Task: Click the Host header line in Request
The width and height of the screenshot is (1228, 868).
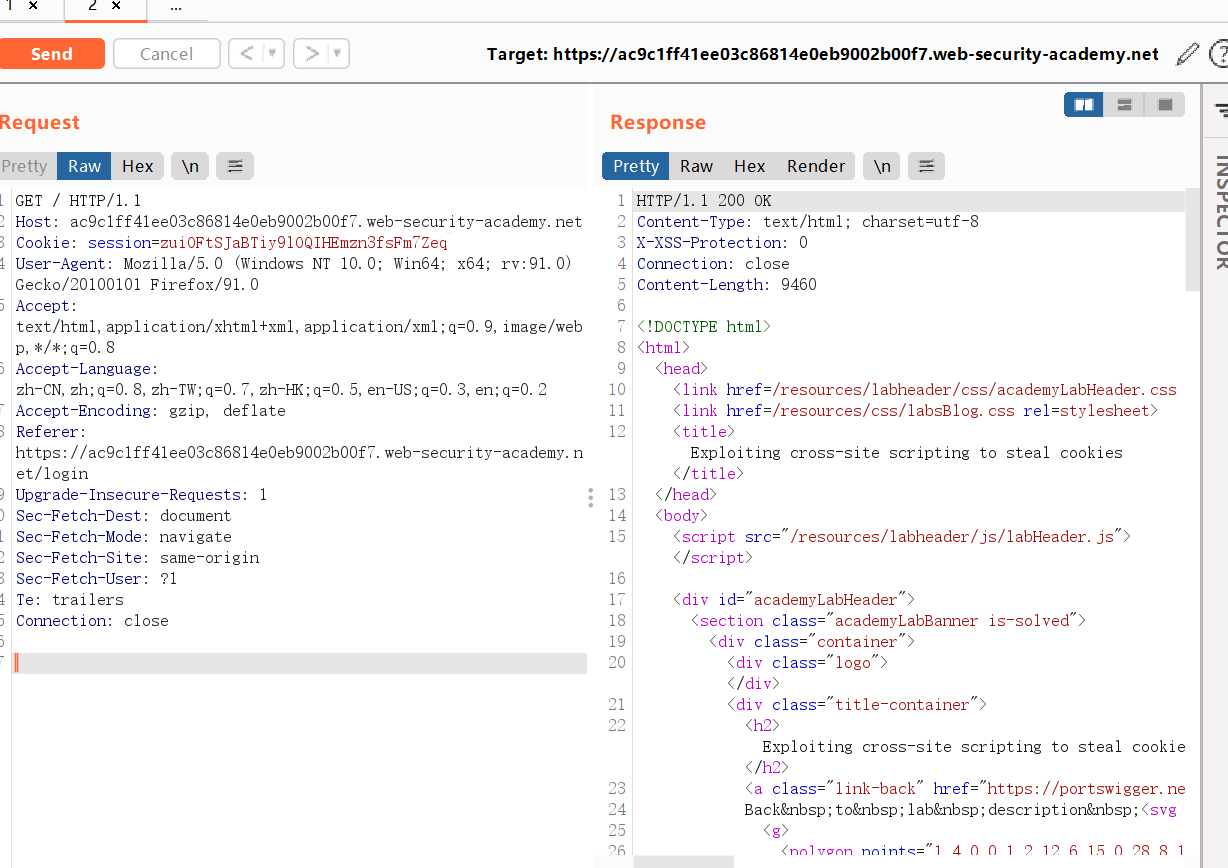Action: tap(299, 221)
